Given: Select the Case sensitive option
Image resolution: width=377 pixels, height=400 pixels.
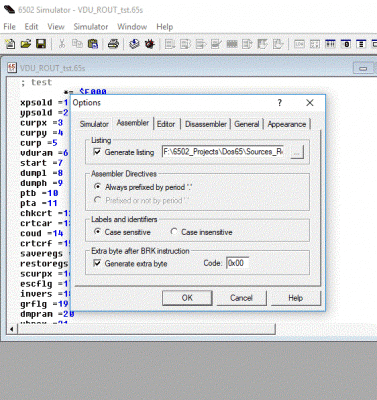Looking at the screenshot, I should coord(97,231).
